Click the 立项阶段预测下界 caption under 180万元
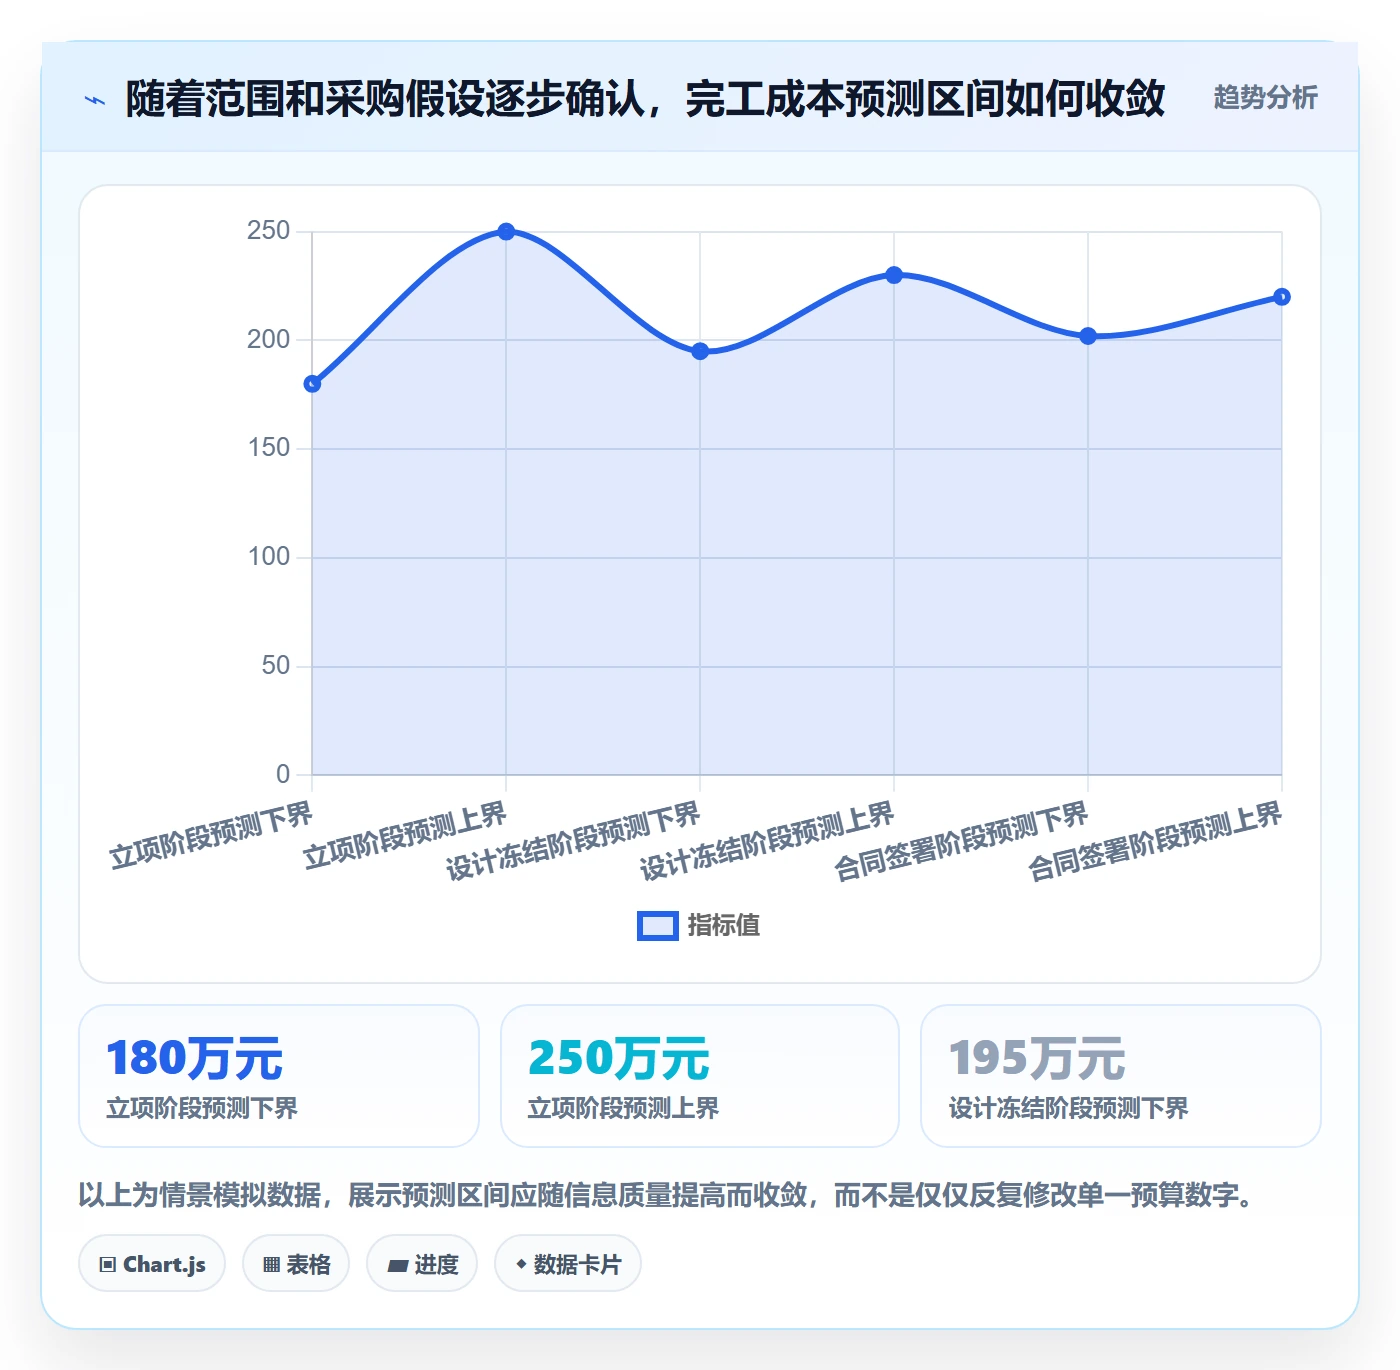The image size is (1400, 1370). click(x=202, y=1108)
